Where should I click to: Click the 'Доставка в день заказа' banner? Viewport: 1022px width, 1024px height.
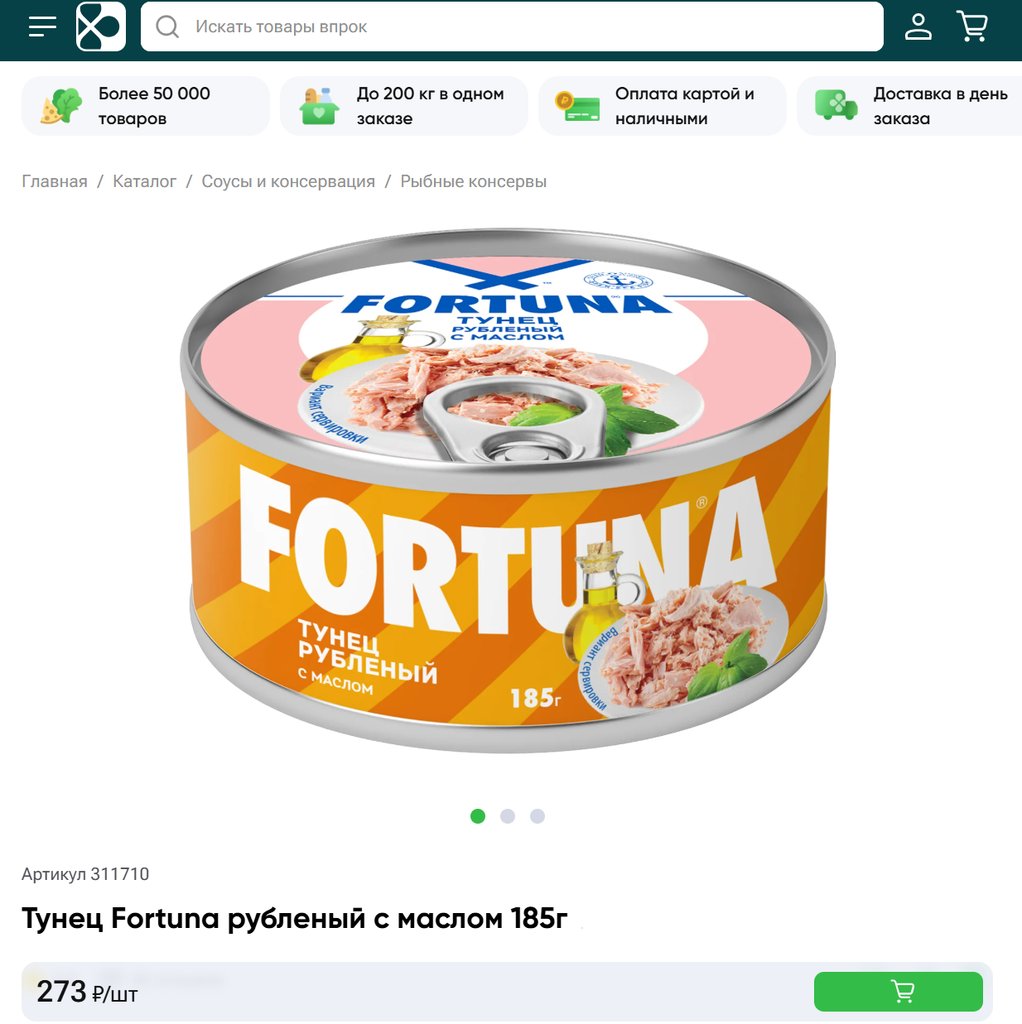tap(910, 106)
